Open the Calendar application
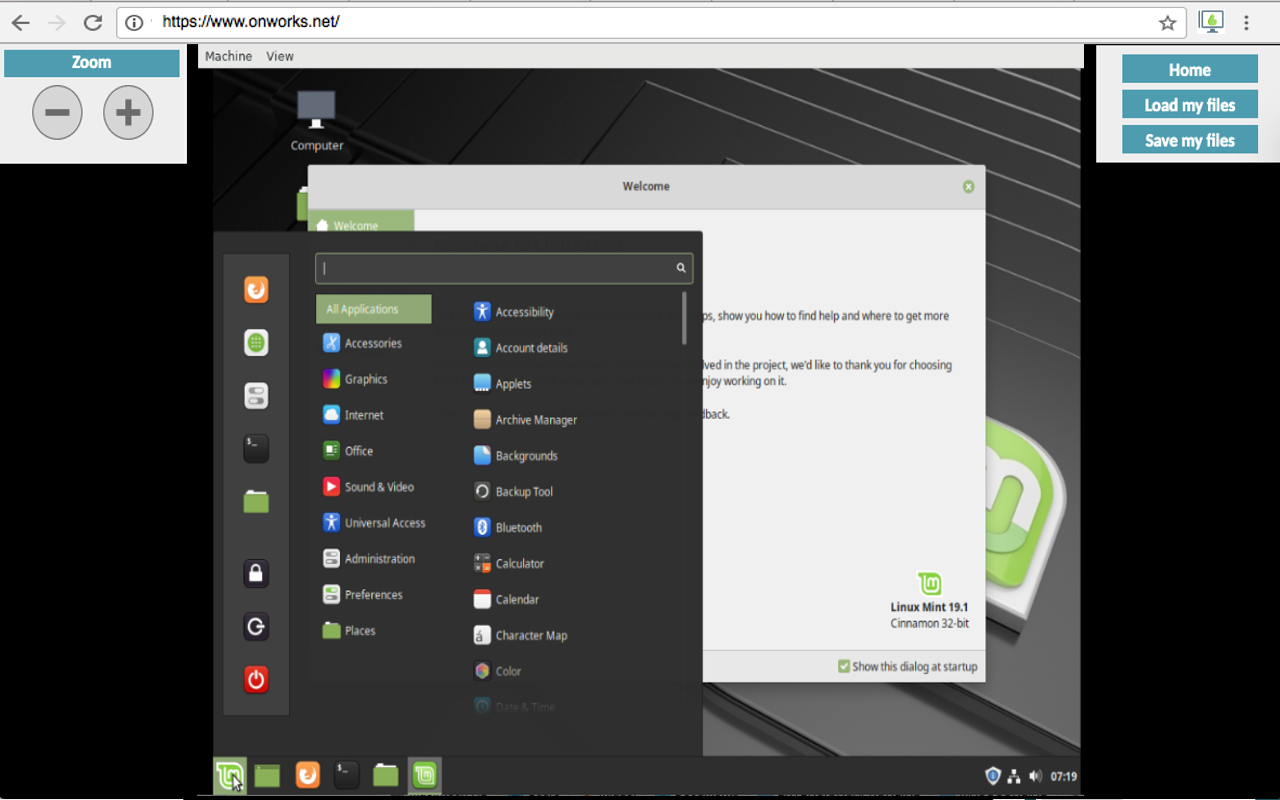The width and height of the screenshot is (1280, 800). [506, 600]
